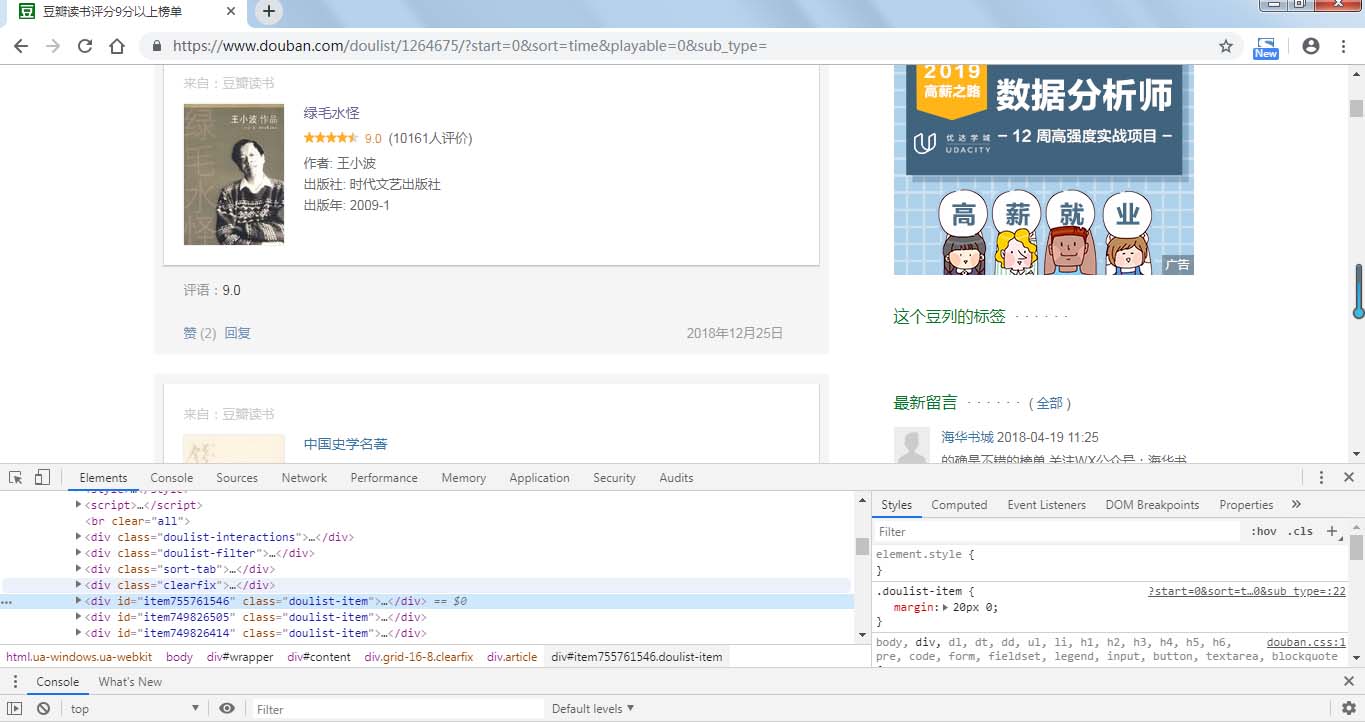The image size is (1365, 722).
Task: Toggle the .cls class editor pane
Action: [x=1299, y=531]
